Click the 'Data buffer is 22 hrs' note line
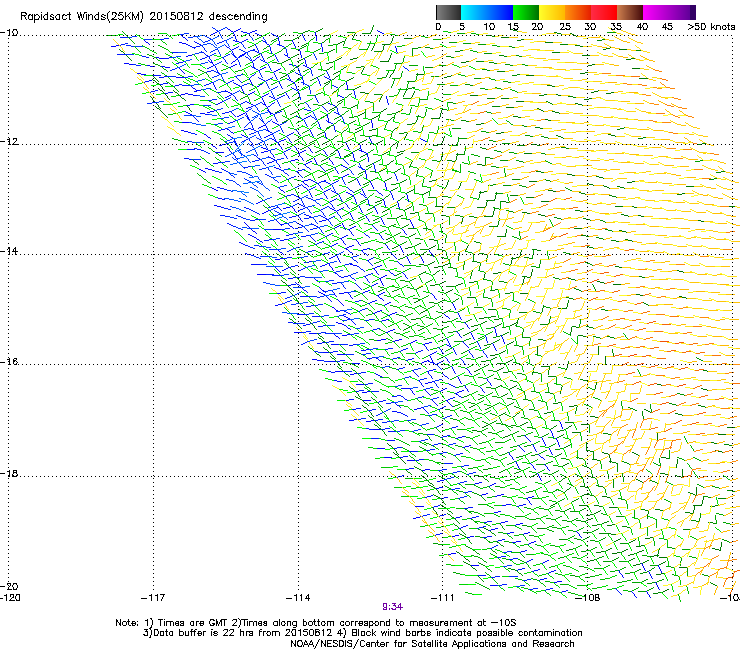Image resolution: width=740 pixels, height=650 pixels. coord(362,633)
